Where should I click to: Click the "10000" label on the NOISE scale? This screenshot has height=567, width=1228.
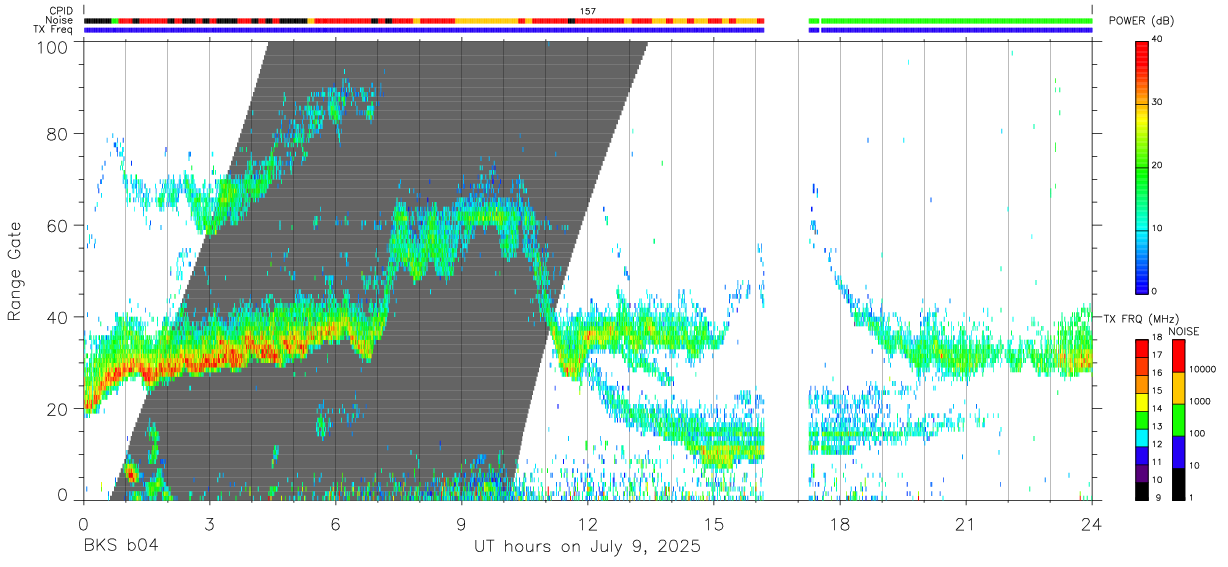coord(1201,369)
